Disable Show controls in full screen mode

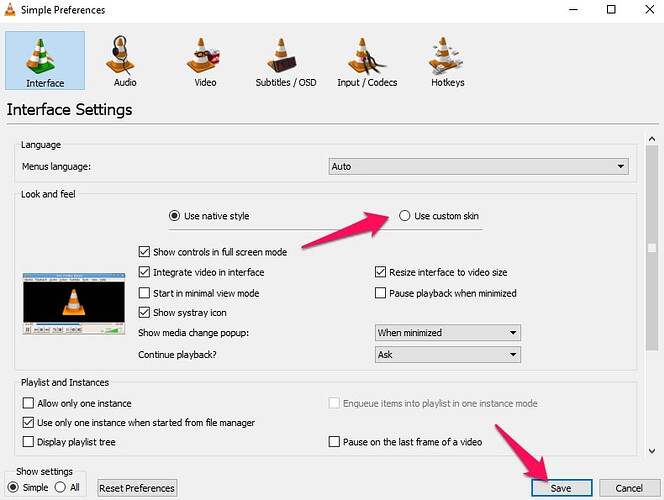pyautogui.click(x=145, y=252)
